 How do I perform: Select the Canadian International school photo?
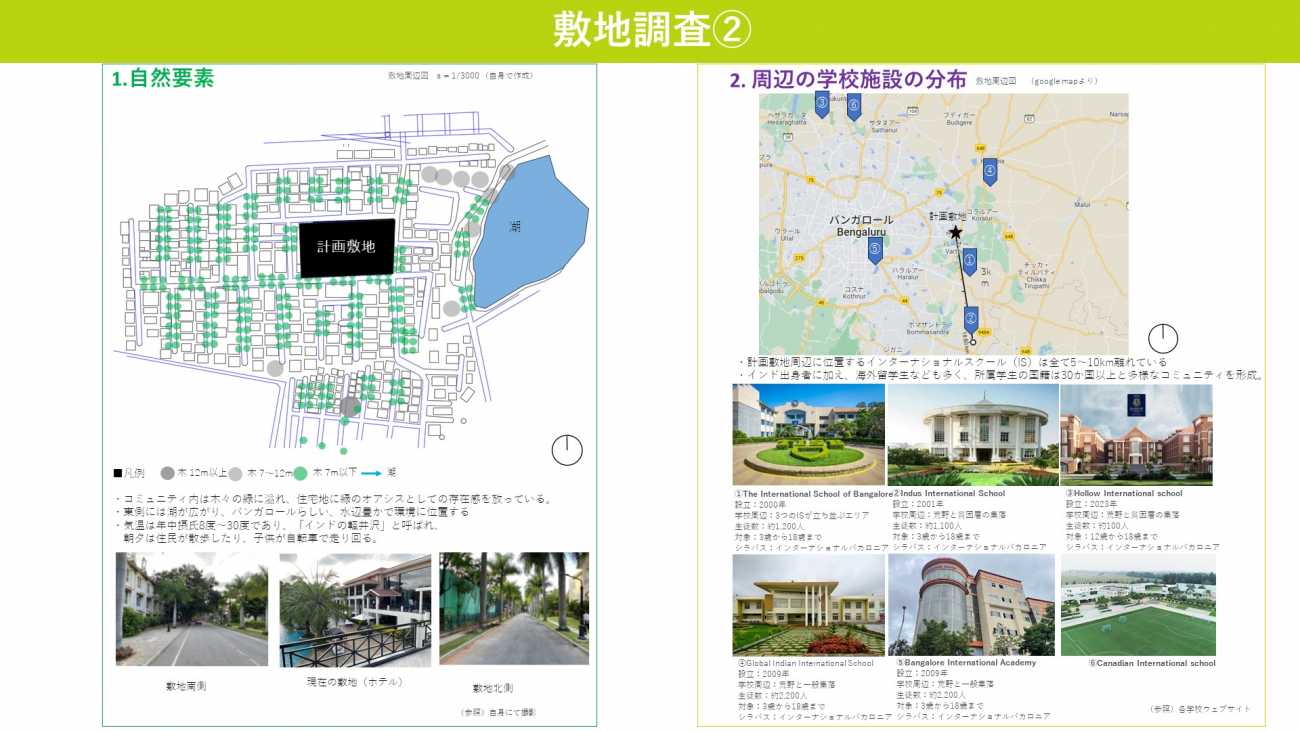tap(1137, 605)
